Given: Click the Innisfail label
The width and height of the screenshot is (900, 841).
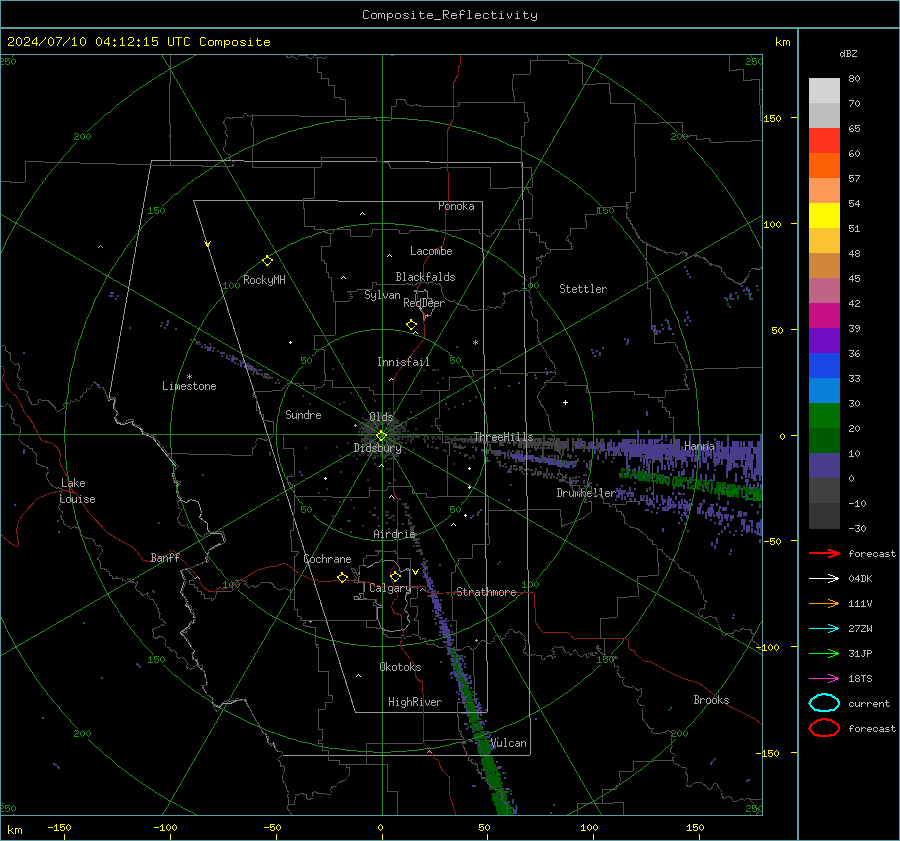Looking at the screenshot, I should [x=403, y=362].
